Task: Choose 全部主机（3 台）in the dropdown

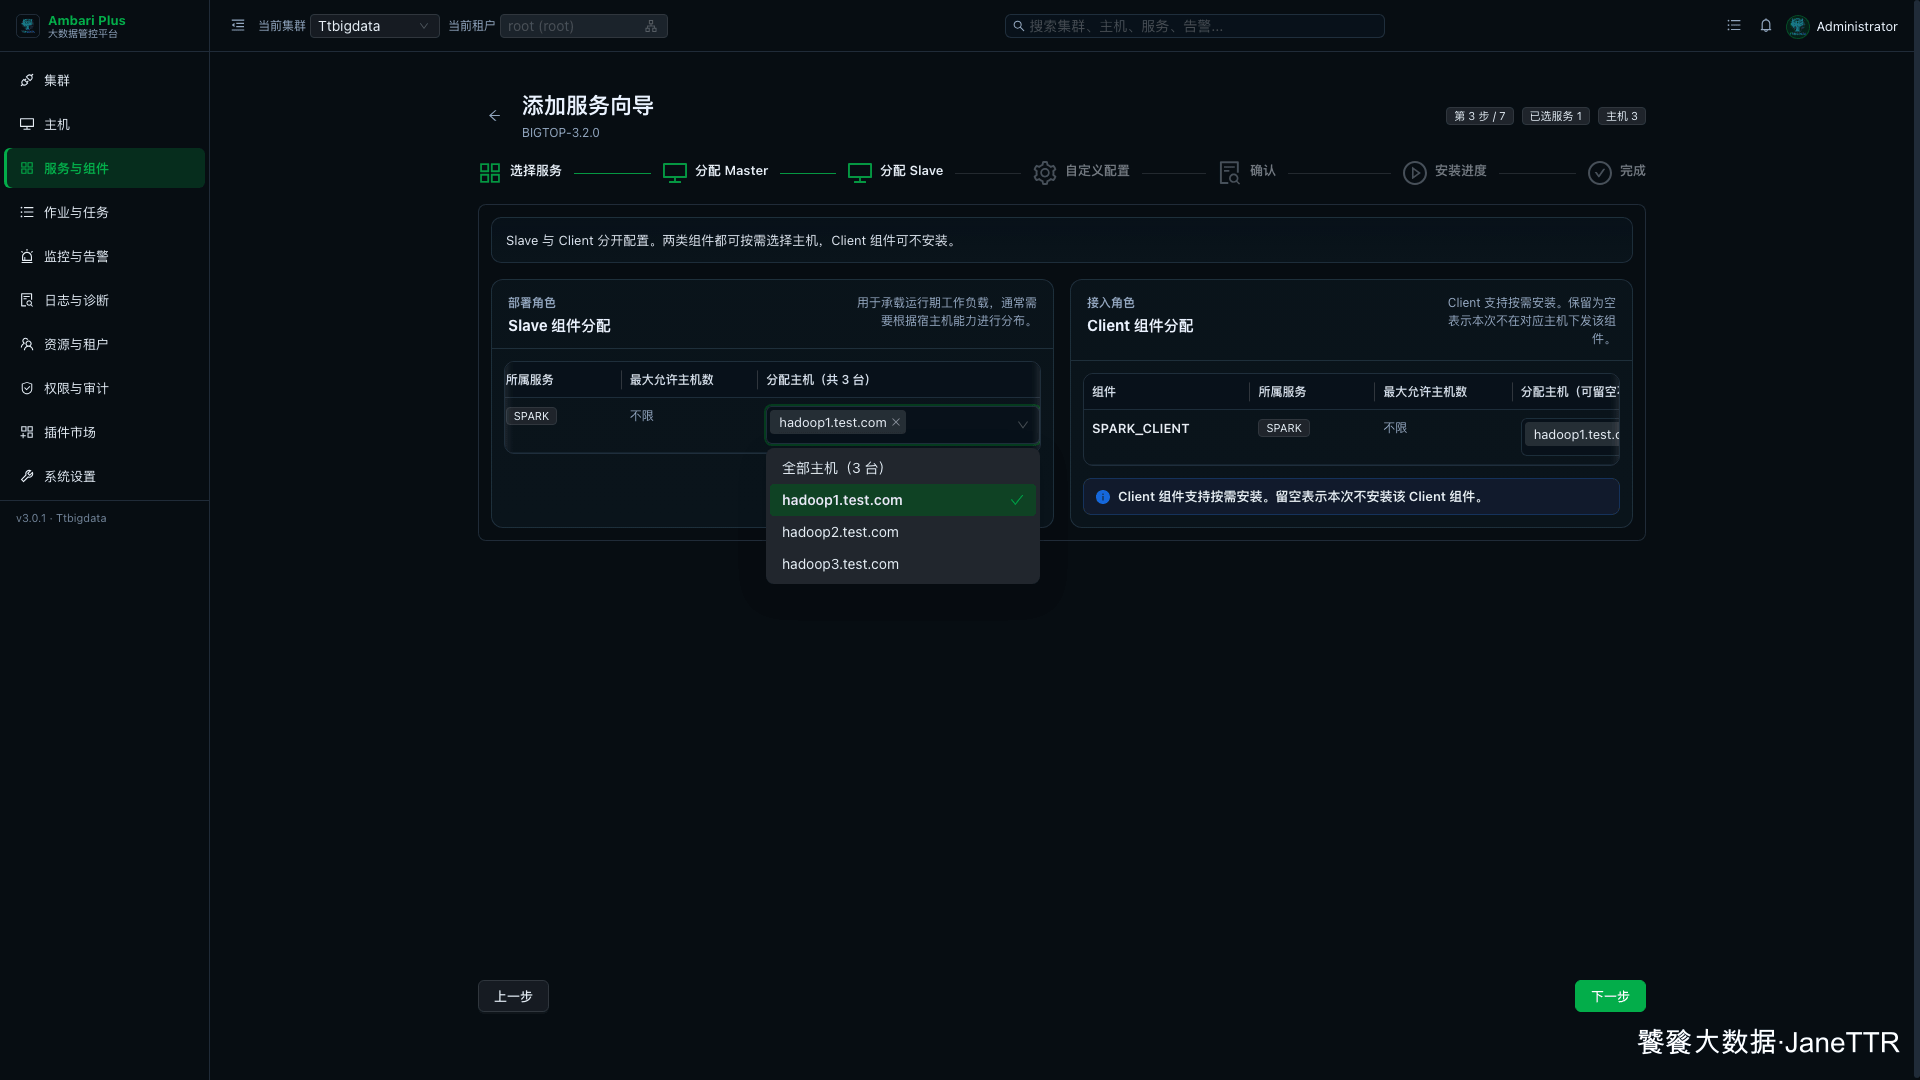Action: (903, 468)
